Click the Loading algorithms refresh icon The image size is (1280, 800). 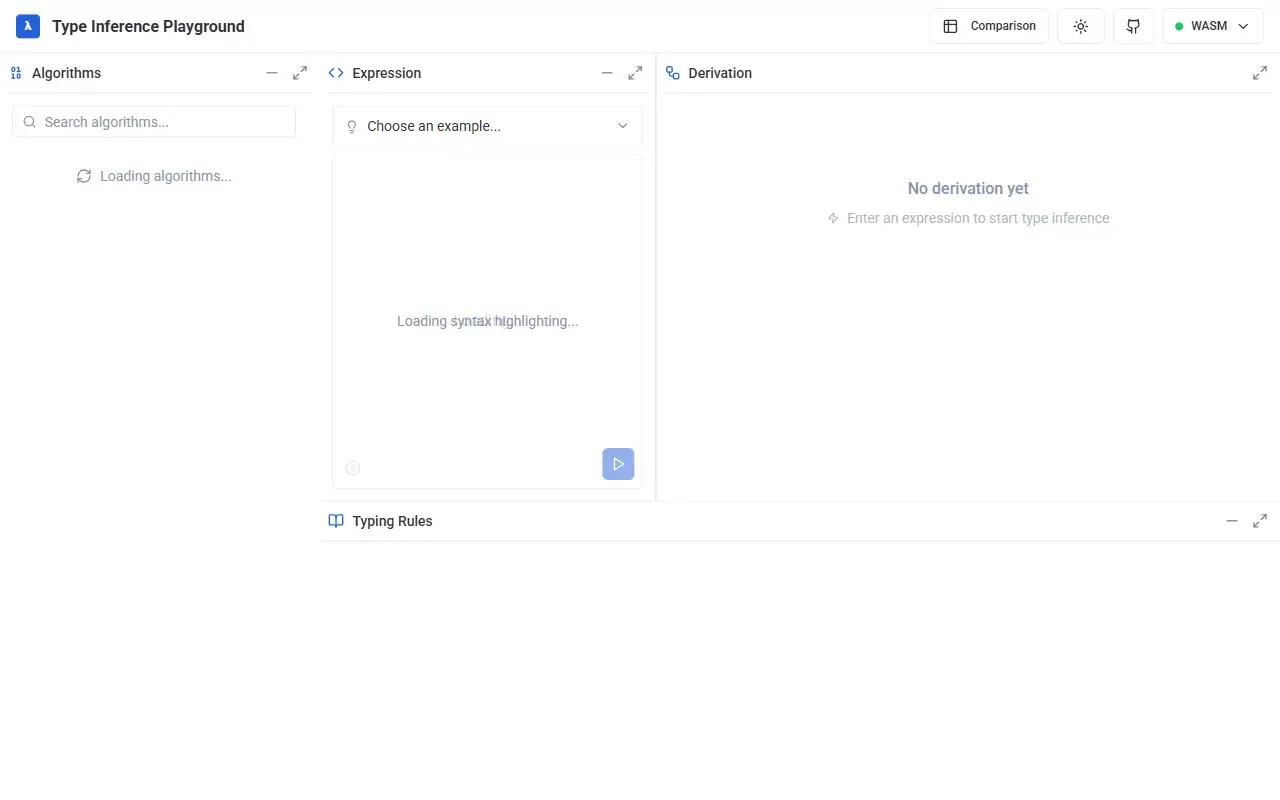[x=84, y=176]
